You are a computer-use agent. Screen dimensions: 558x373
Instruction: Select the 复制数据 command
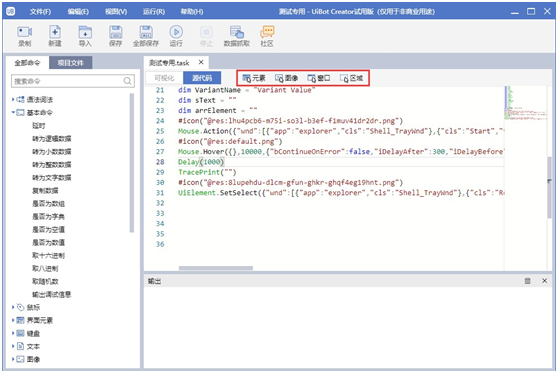(x=45, y=190)
